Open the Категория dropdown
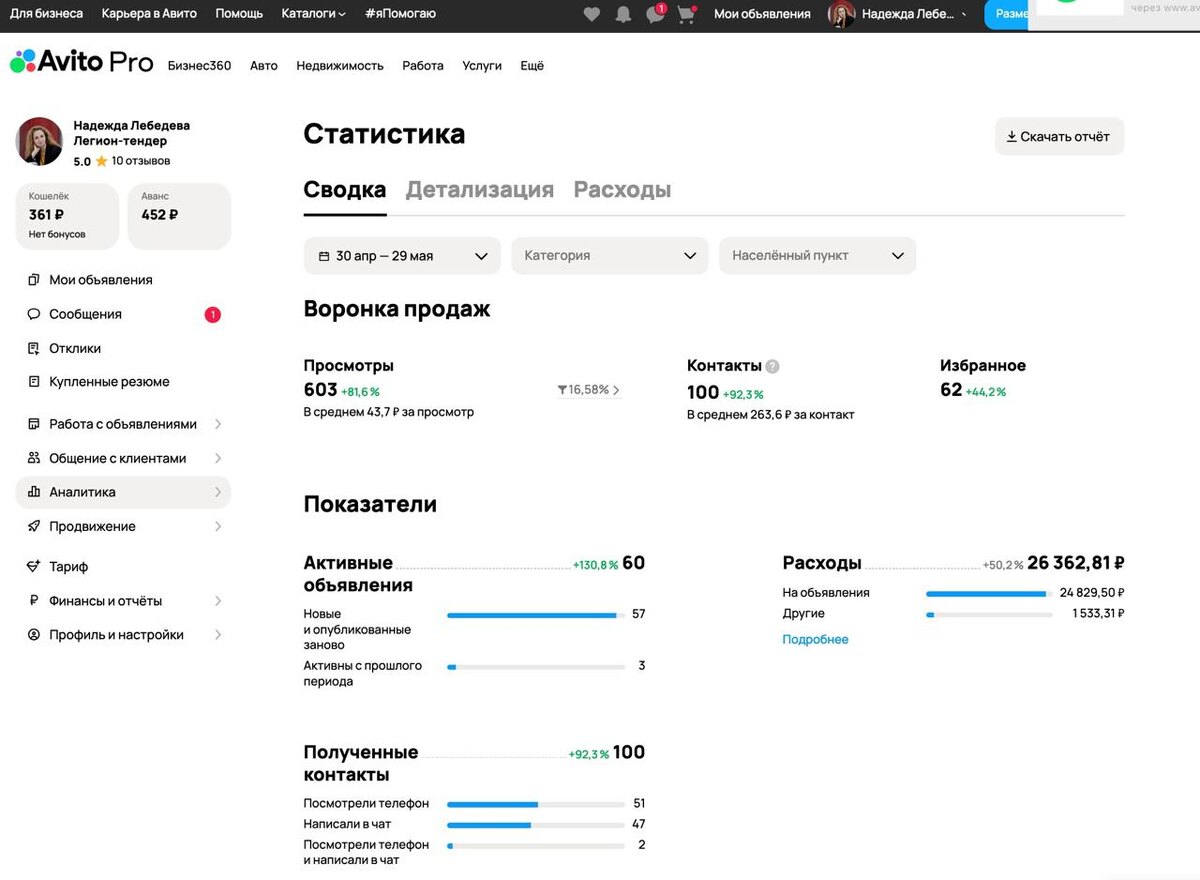This screenshot has height=880, width=1200. 609,255
